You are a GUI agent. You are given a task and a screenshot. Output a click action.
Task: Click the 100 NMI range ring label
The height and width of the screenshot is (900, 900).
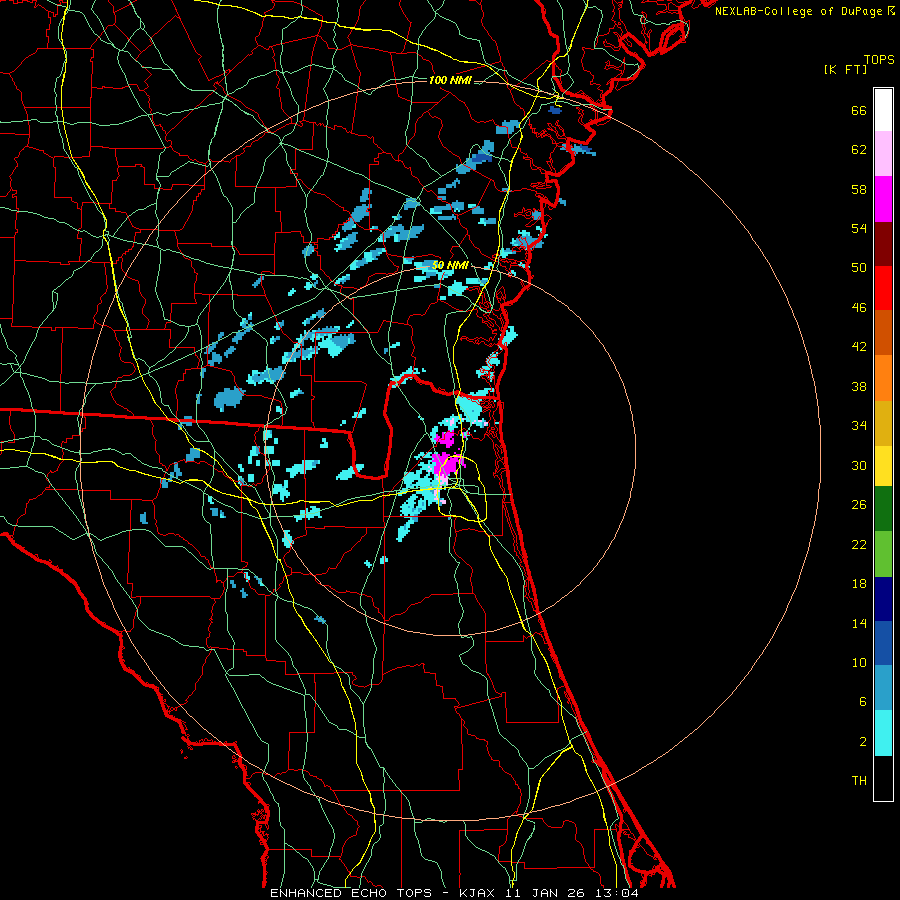(450, 80)
